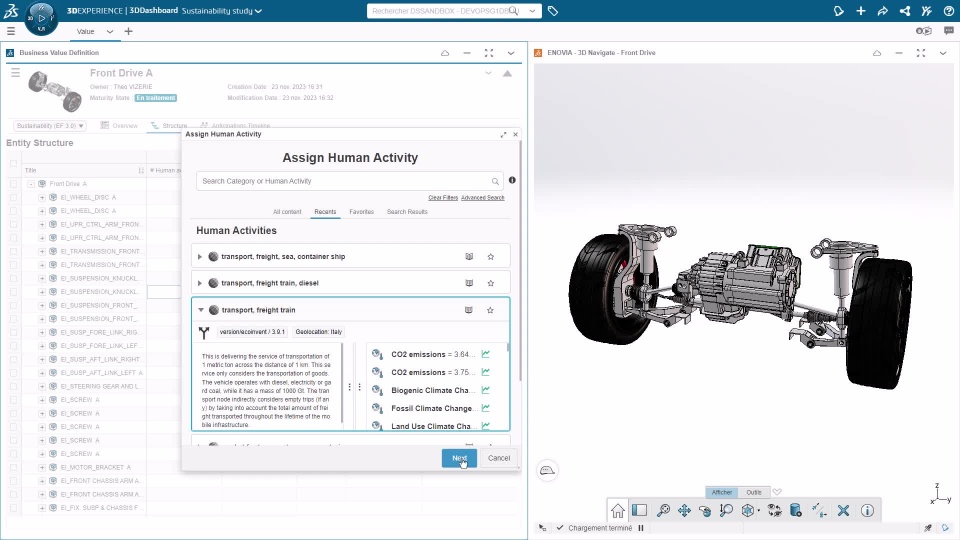Open the add (plus) menu in top bar
Screen dimensions: 960x540
861,11
